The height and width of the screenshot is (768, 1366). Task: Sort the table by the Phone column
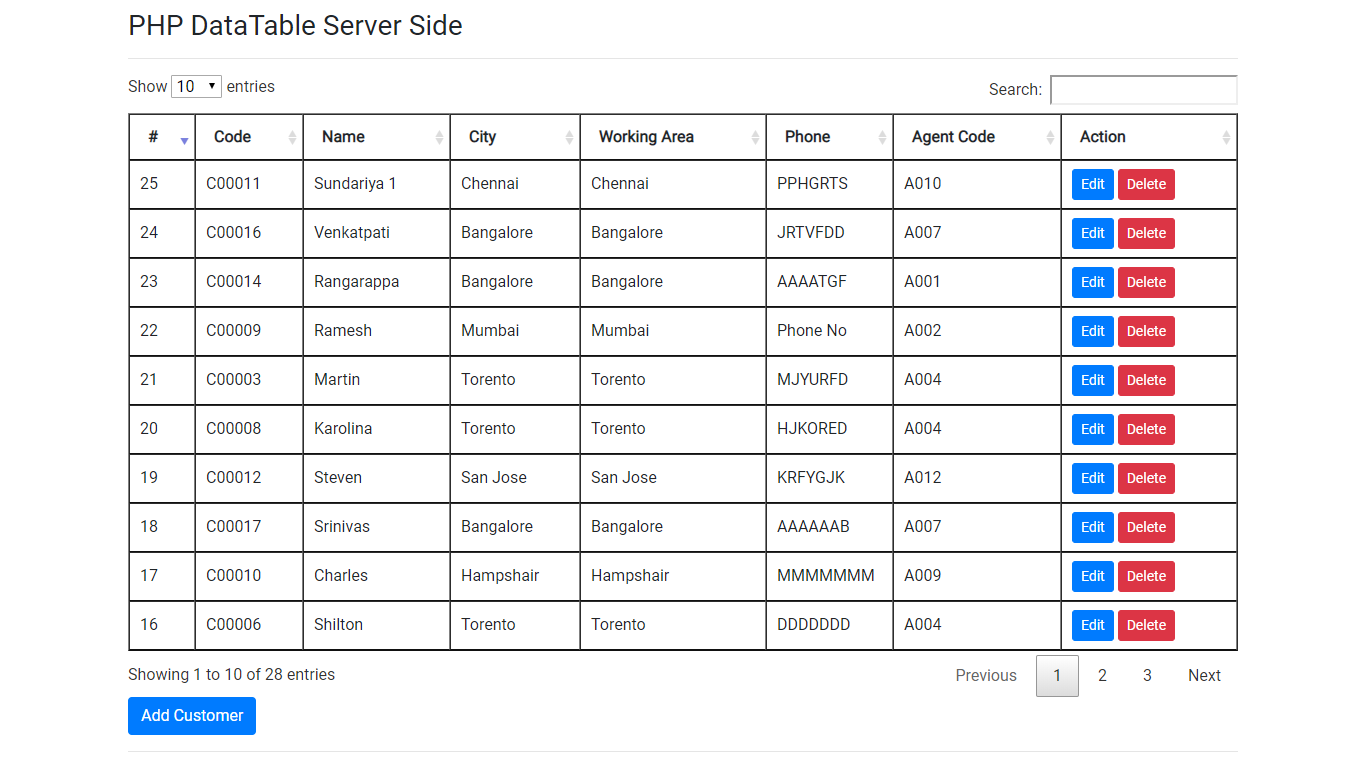tap(882, 136)
